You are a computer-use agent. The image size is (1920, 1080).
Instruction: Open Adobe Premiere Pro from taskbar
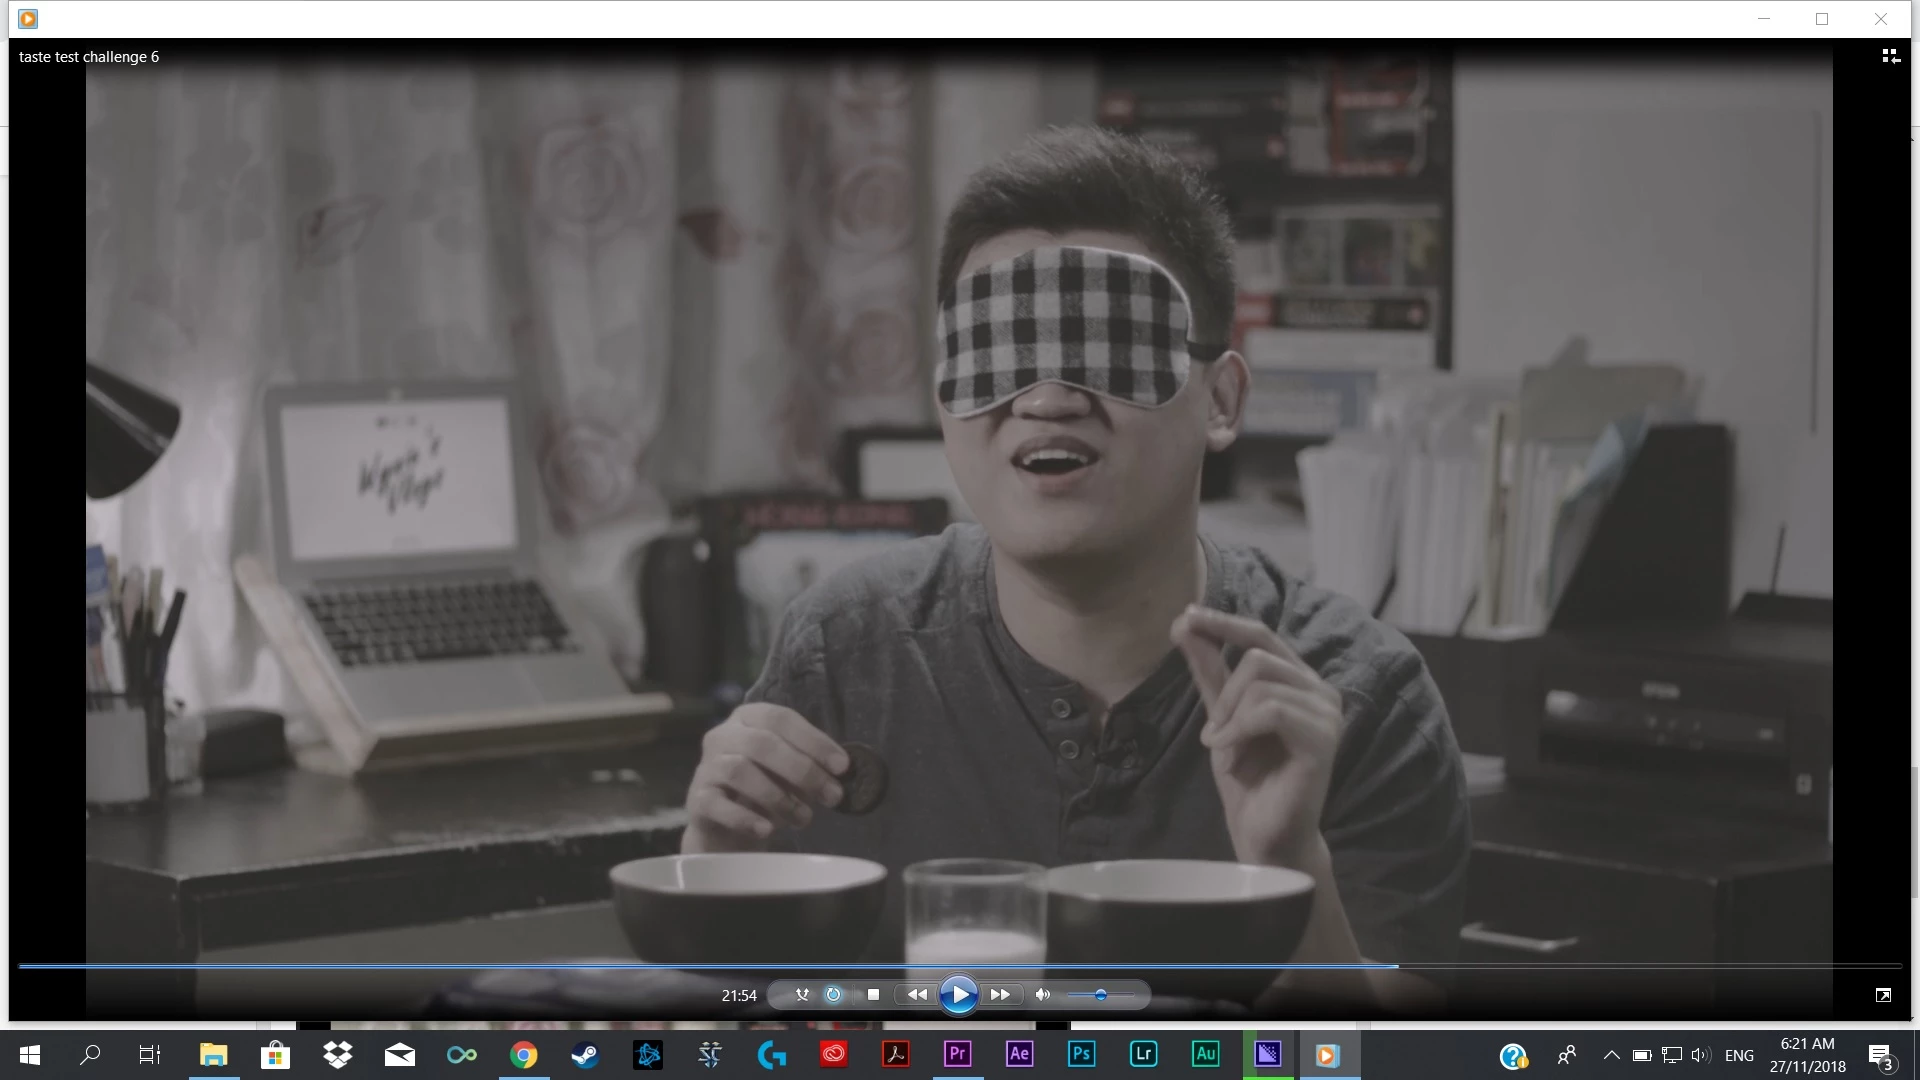click(957, 1054)
